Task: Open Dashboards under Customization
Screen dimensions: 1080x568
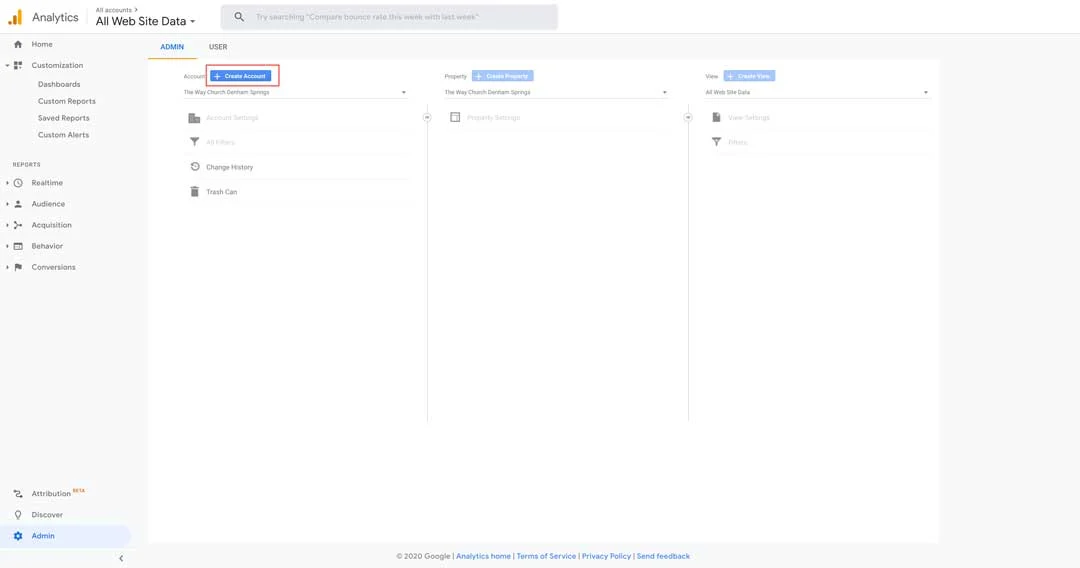Action: tap(59, 84)
